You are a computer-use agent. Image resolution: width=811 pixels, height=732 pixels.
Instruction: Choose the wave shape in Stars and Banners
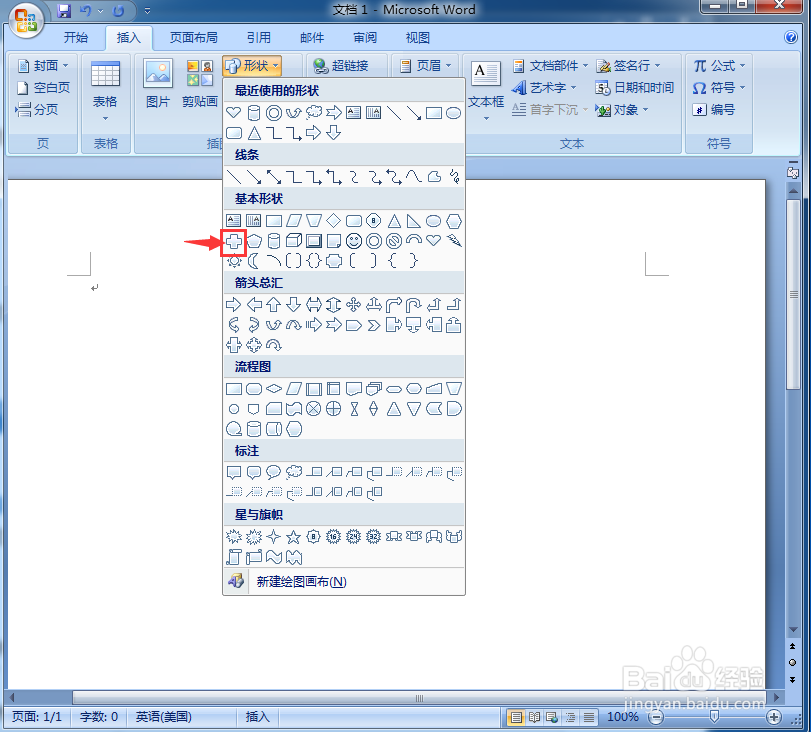(x=274, y=557)
